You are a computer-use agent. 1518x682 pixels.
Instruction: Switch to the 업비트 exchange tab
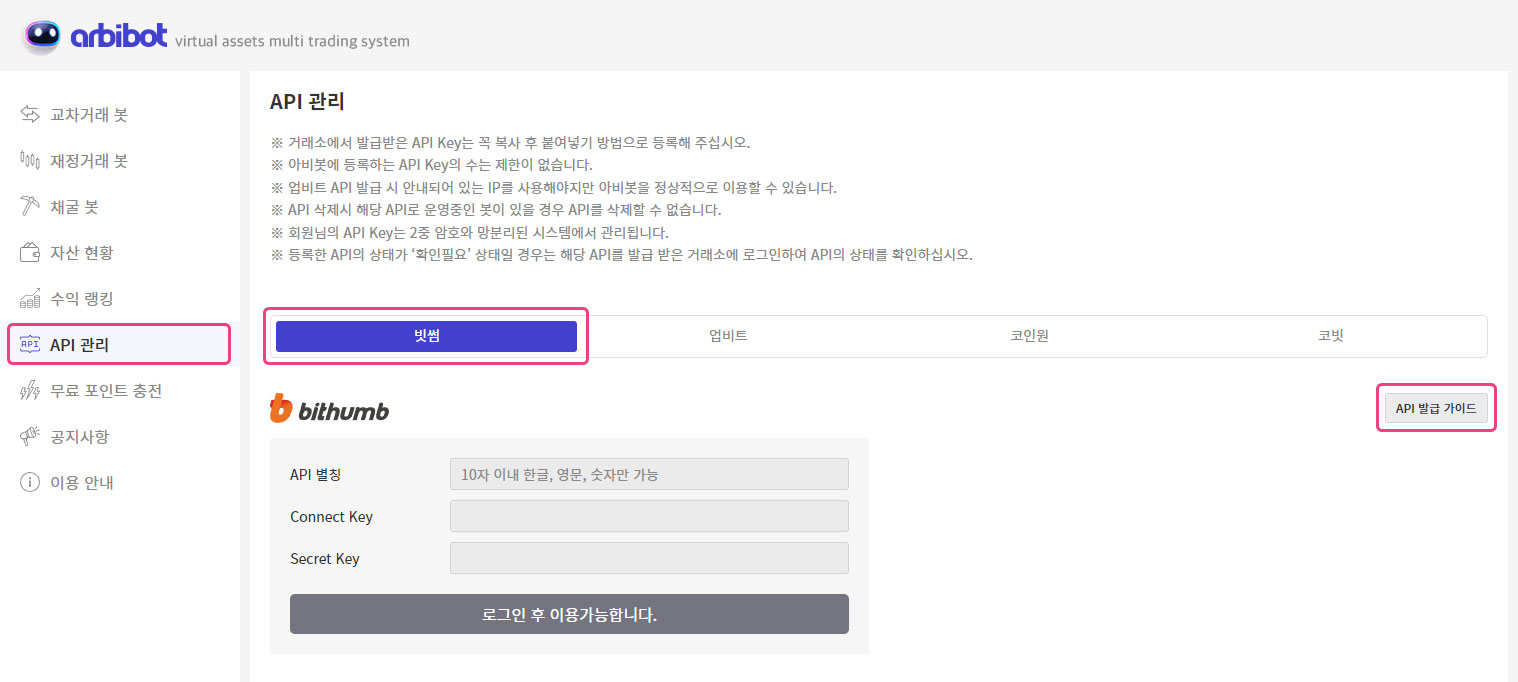tap(728, 336)
